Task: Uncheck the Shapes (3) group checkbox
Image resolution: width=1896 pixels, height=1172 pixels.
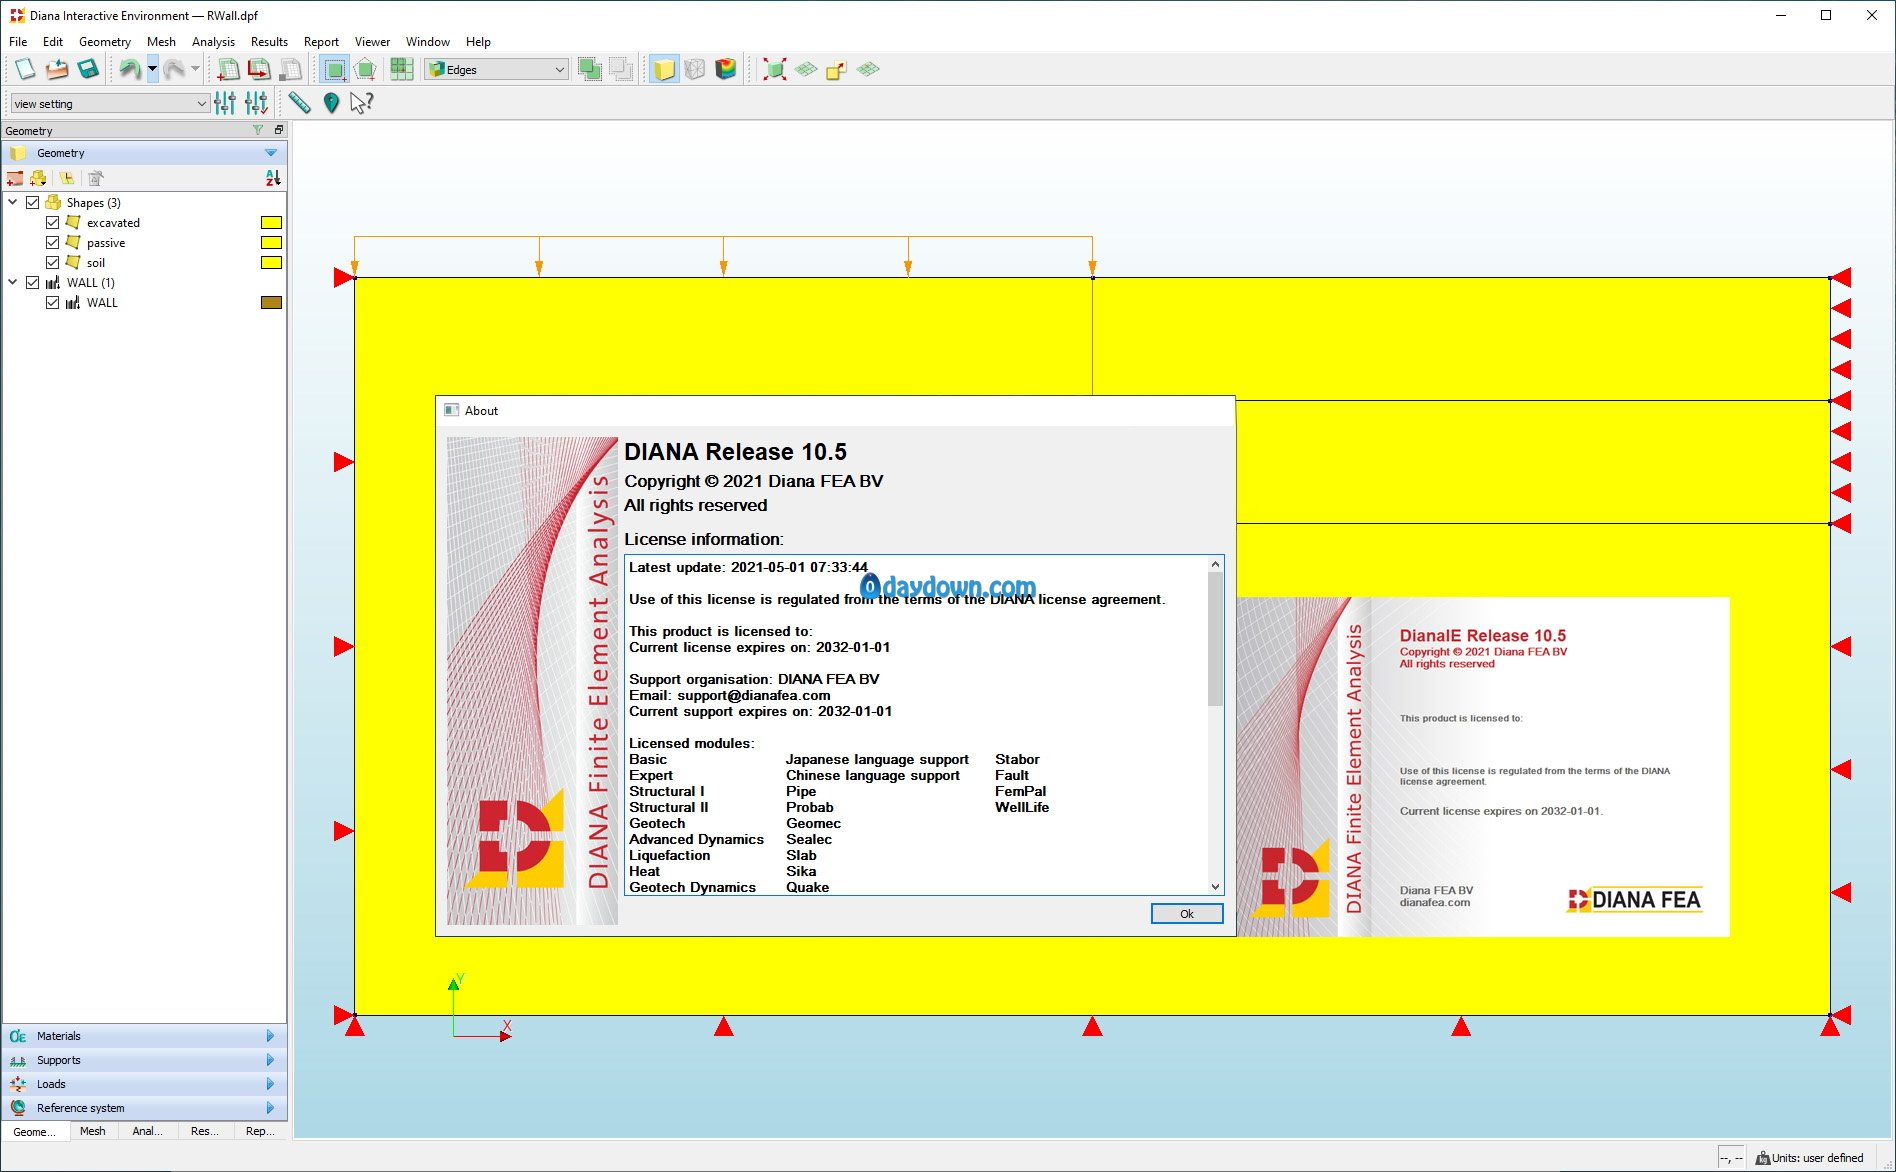Action: tap(33, 202)
